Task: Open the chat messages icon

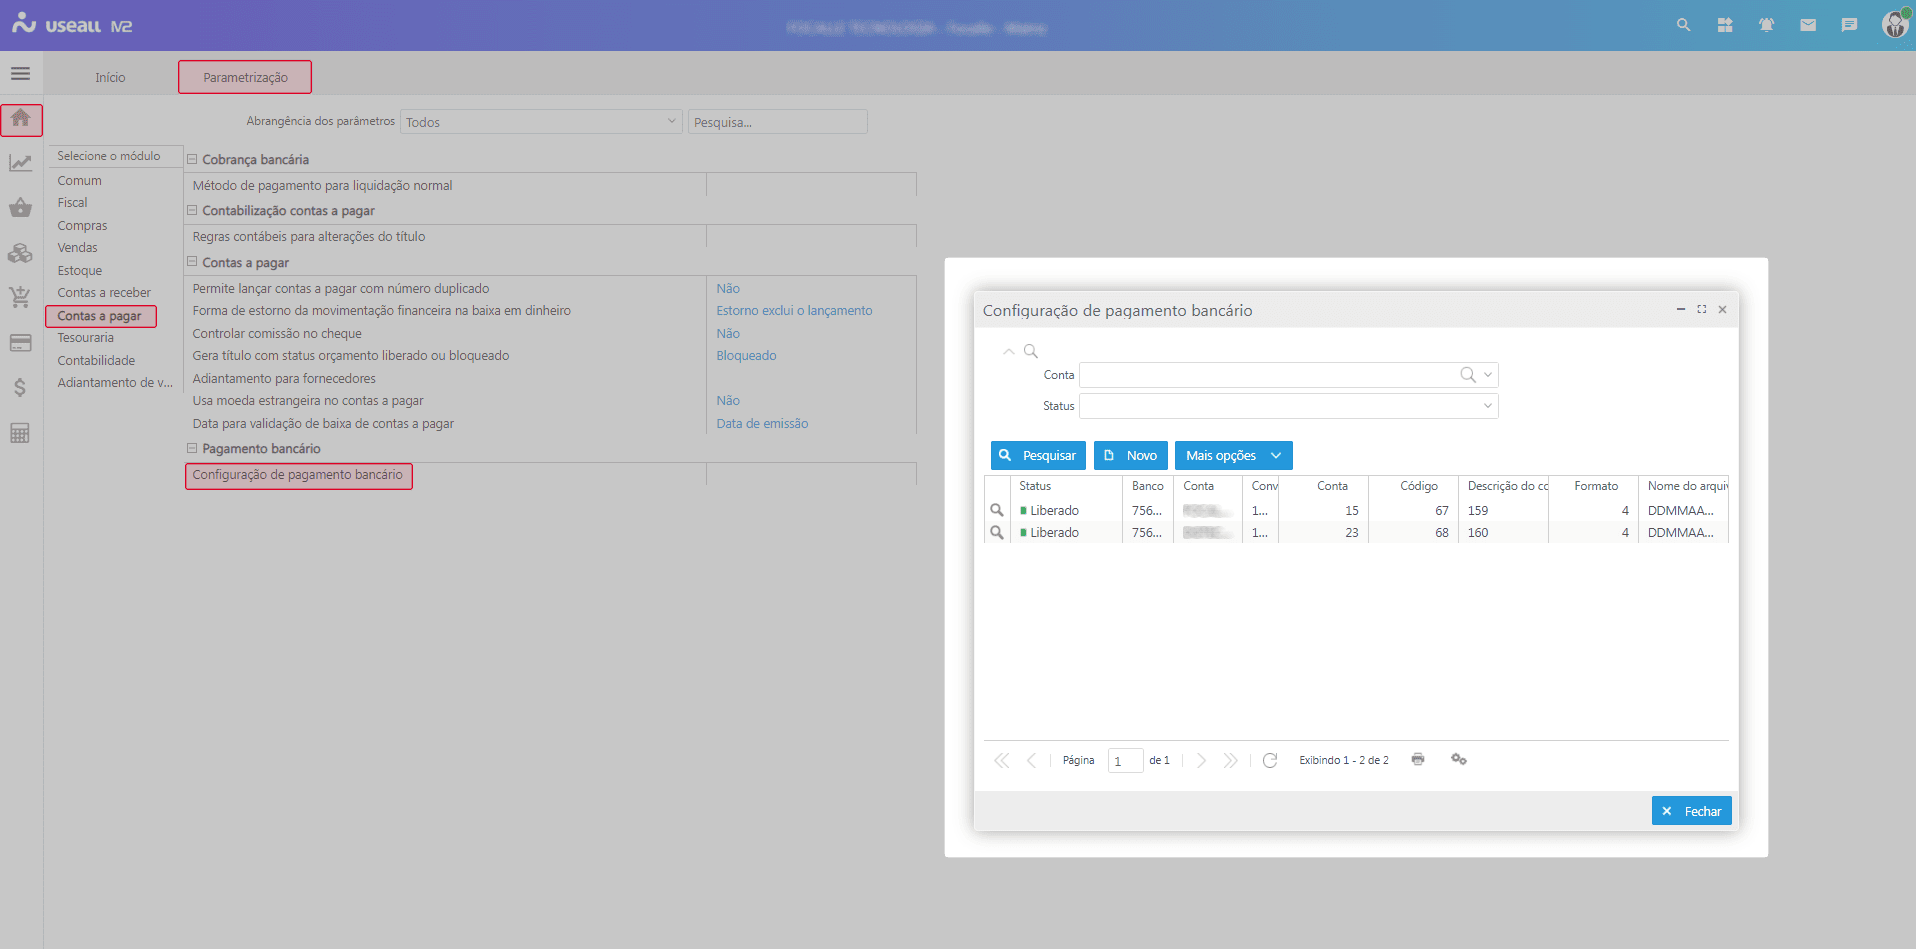Action: click(x=1849, y=25)
